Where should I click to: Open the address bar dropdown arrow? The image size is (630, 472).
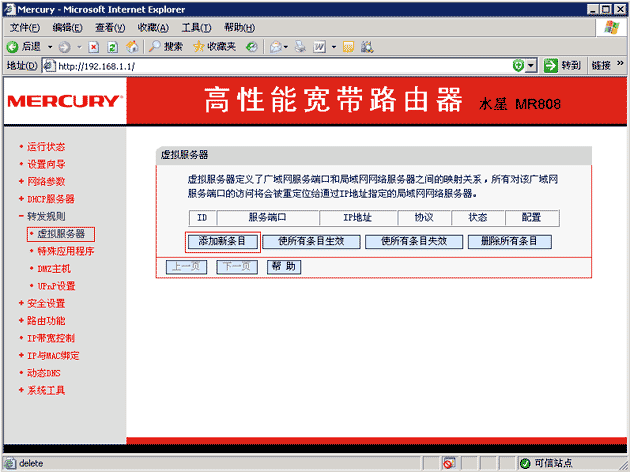(531, 65)
